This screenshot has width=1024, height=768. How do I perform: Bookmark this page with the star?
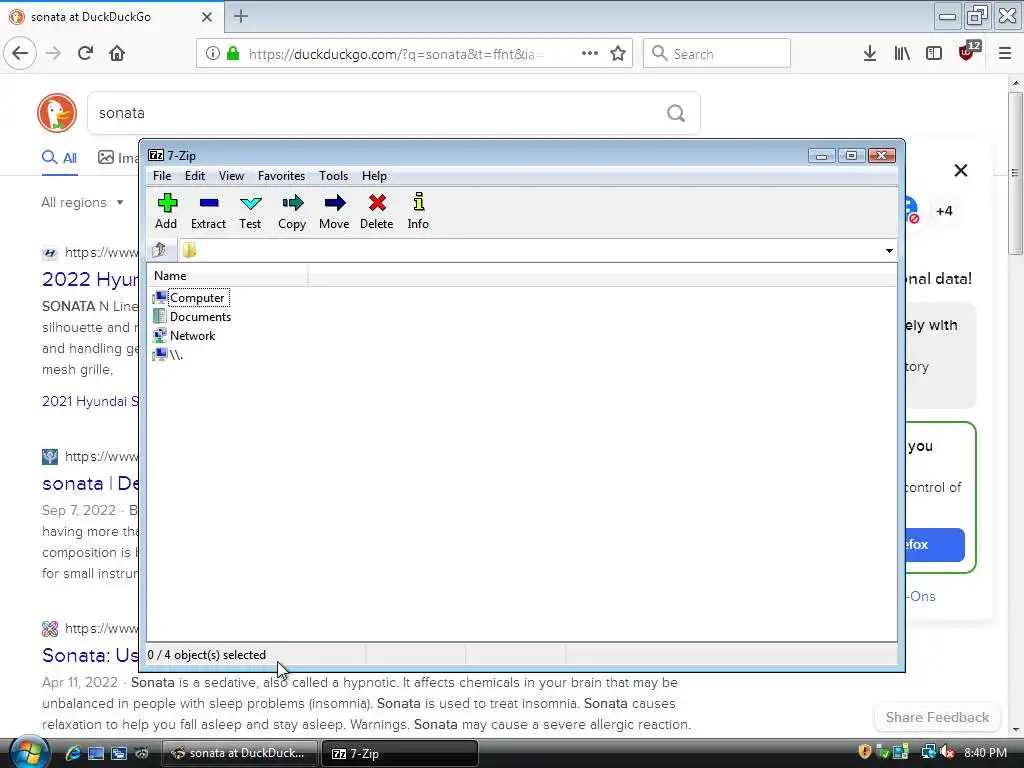(x=618, y=54)
